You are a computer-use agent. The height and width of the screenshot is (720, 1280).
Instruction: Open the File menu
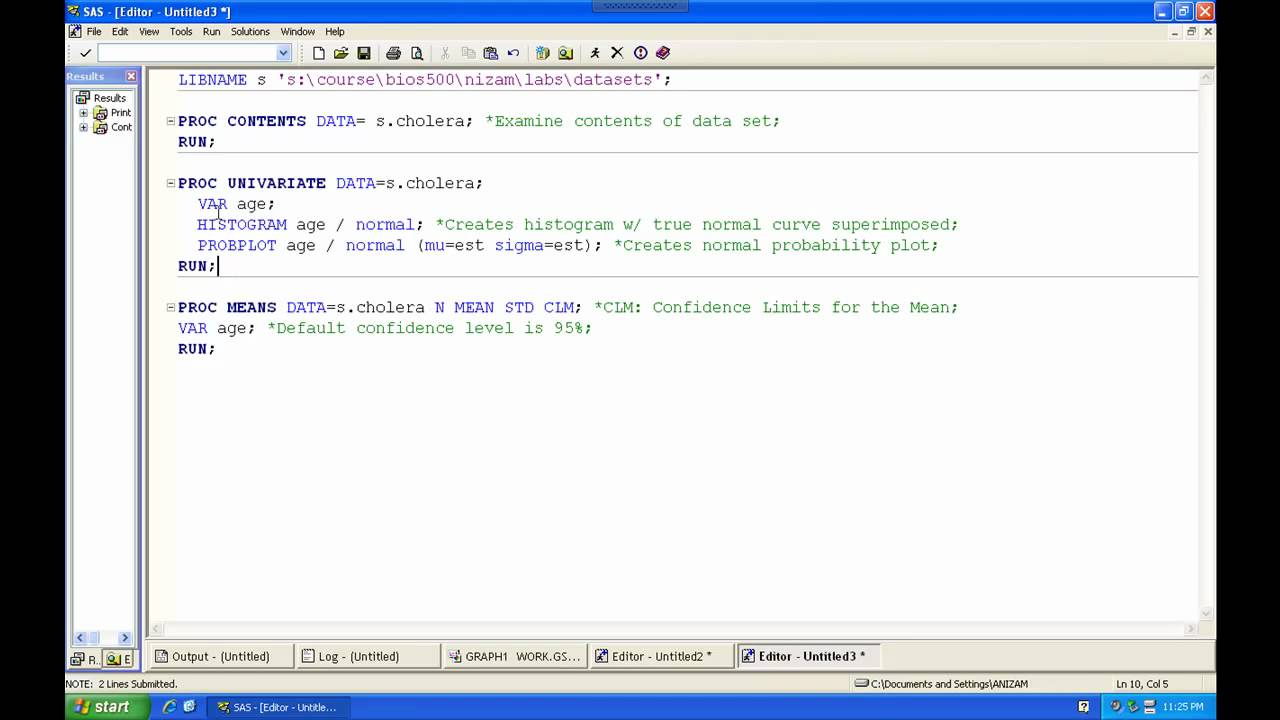point(94,31)
